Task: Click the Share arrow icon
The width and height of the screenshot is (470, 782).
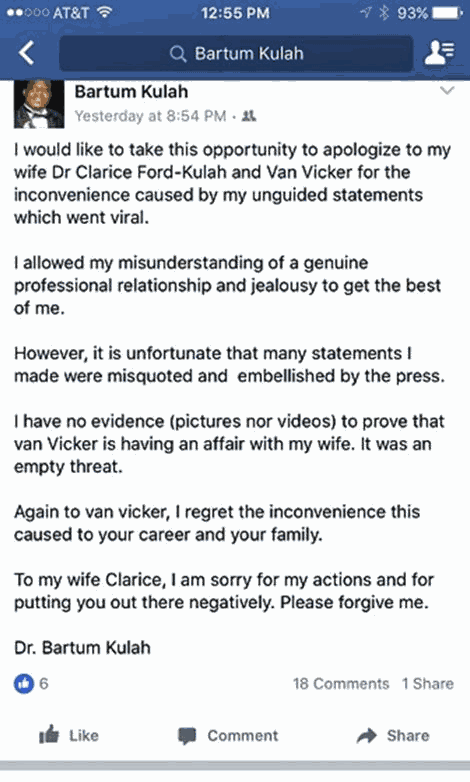Action: click(367, 736)
